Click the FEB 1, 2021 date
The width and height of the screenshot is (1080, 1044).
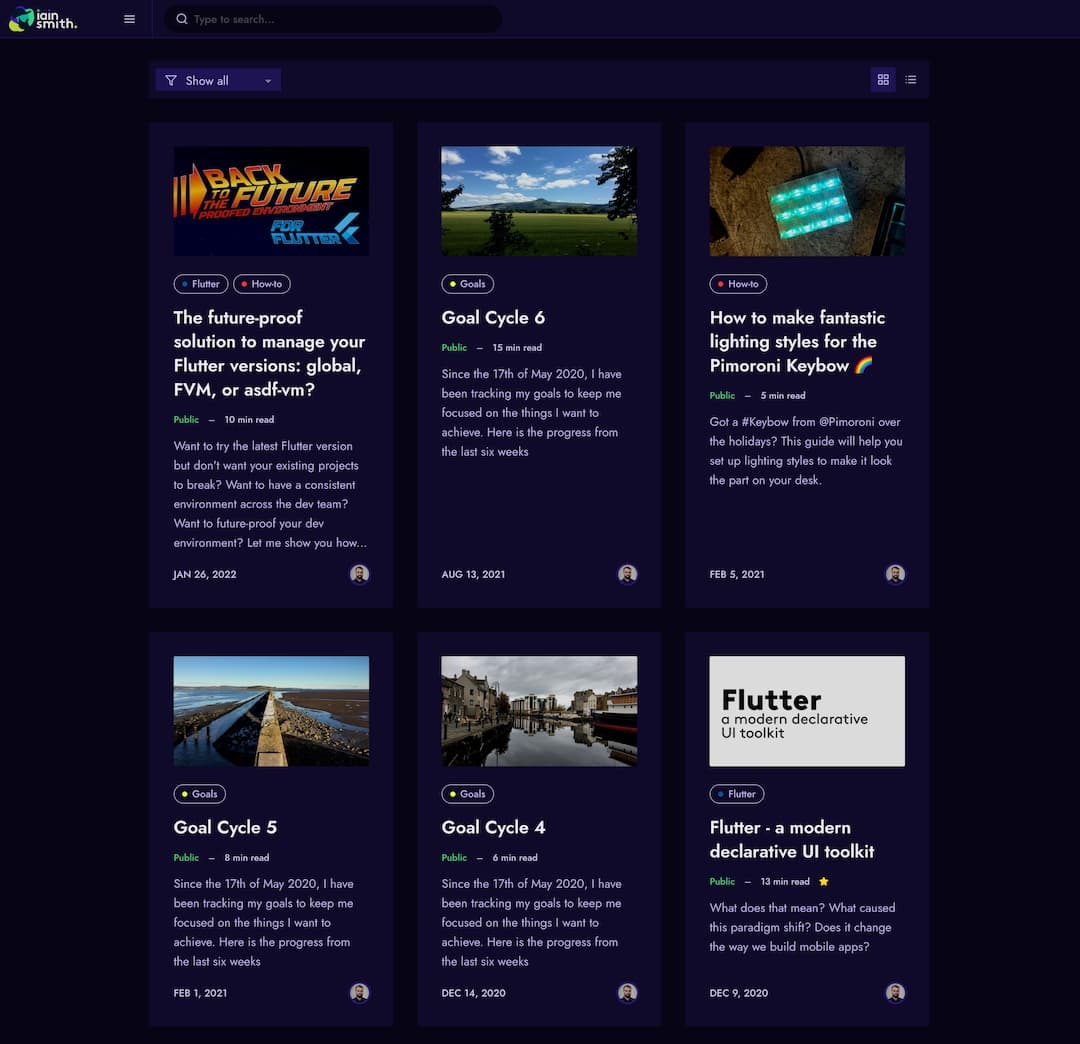[x=200, y=993]
